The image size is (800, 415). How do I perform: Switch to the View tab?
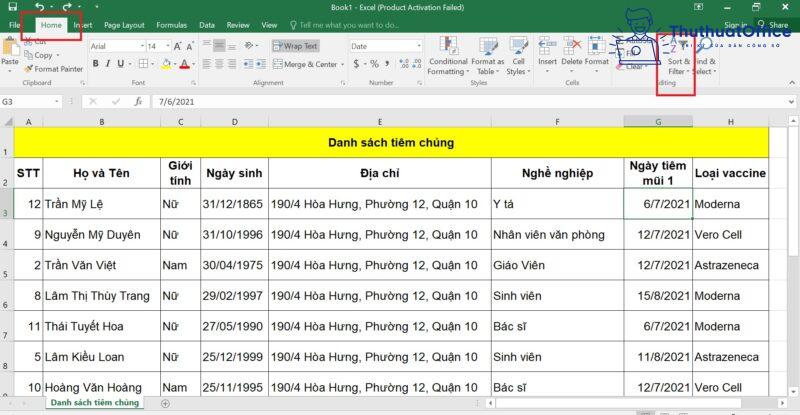269,25
